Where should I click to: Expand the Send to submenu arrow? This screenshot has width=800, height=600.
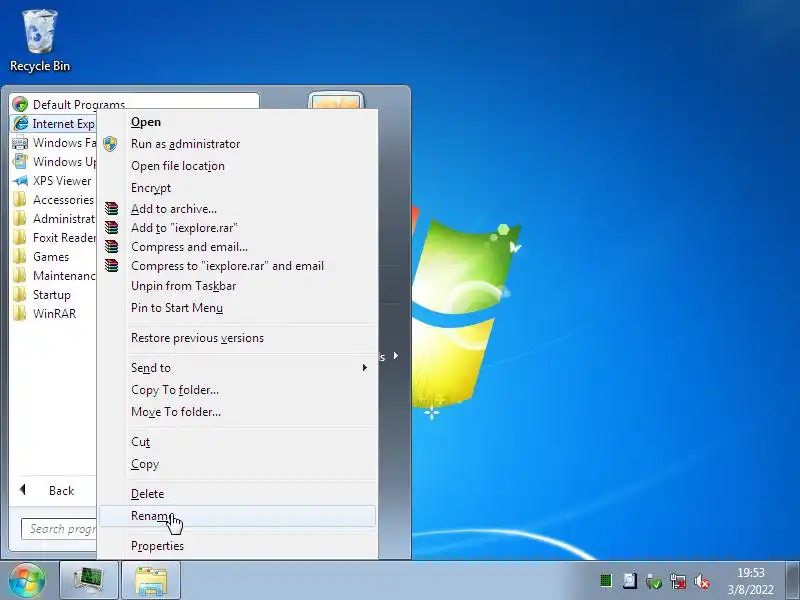(x=364, y=368)
